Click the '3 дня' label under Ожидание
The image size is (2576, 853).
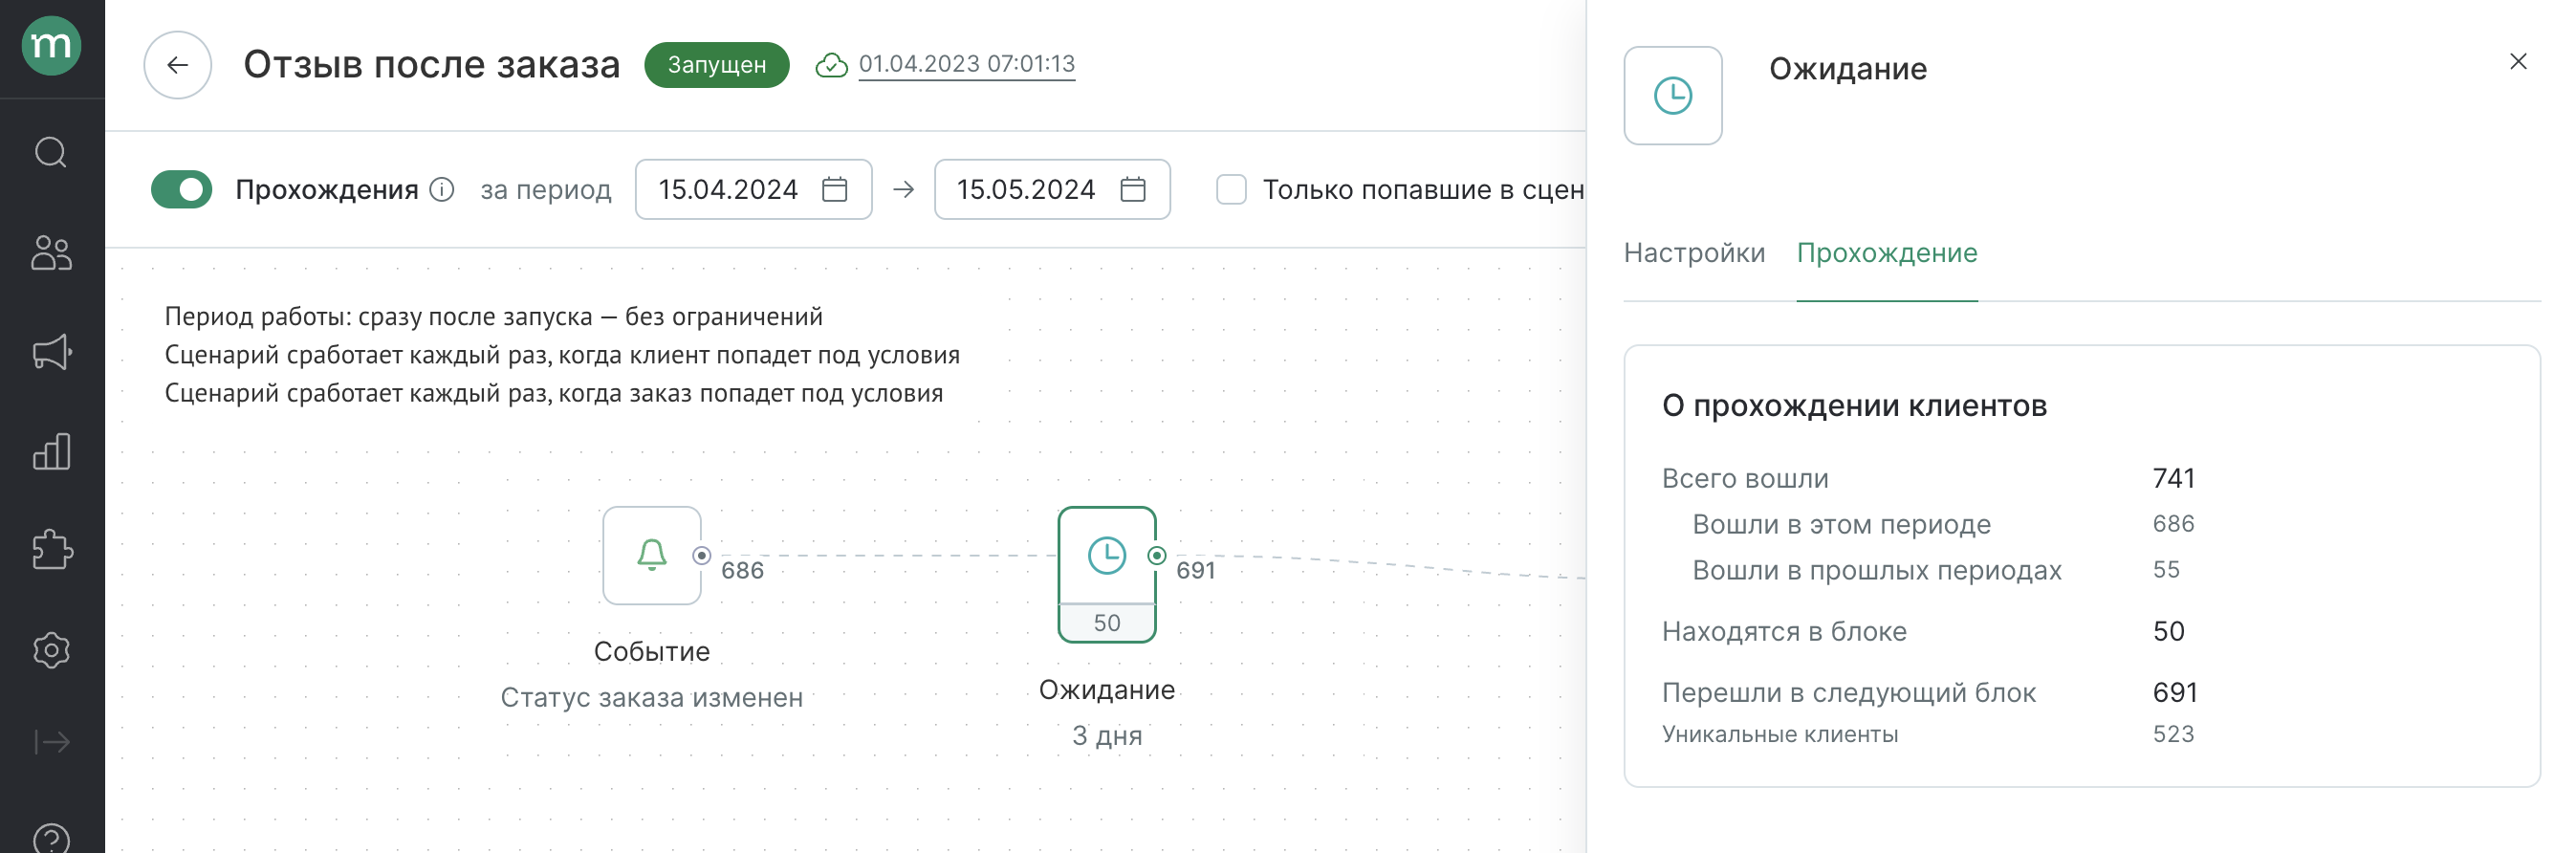[x=1106, y=735]
